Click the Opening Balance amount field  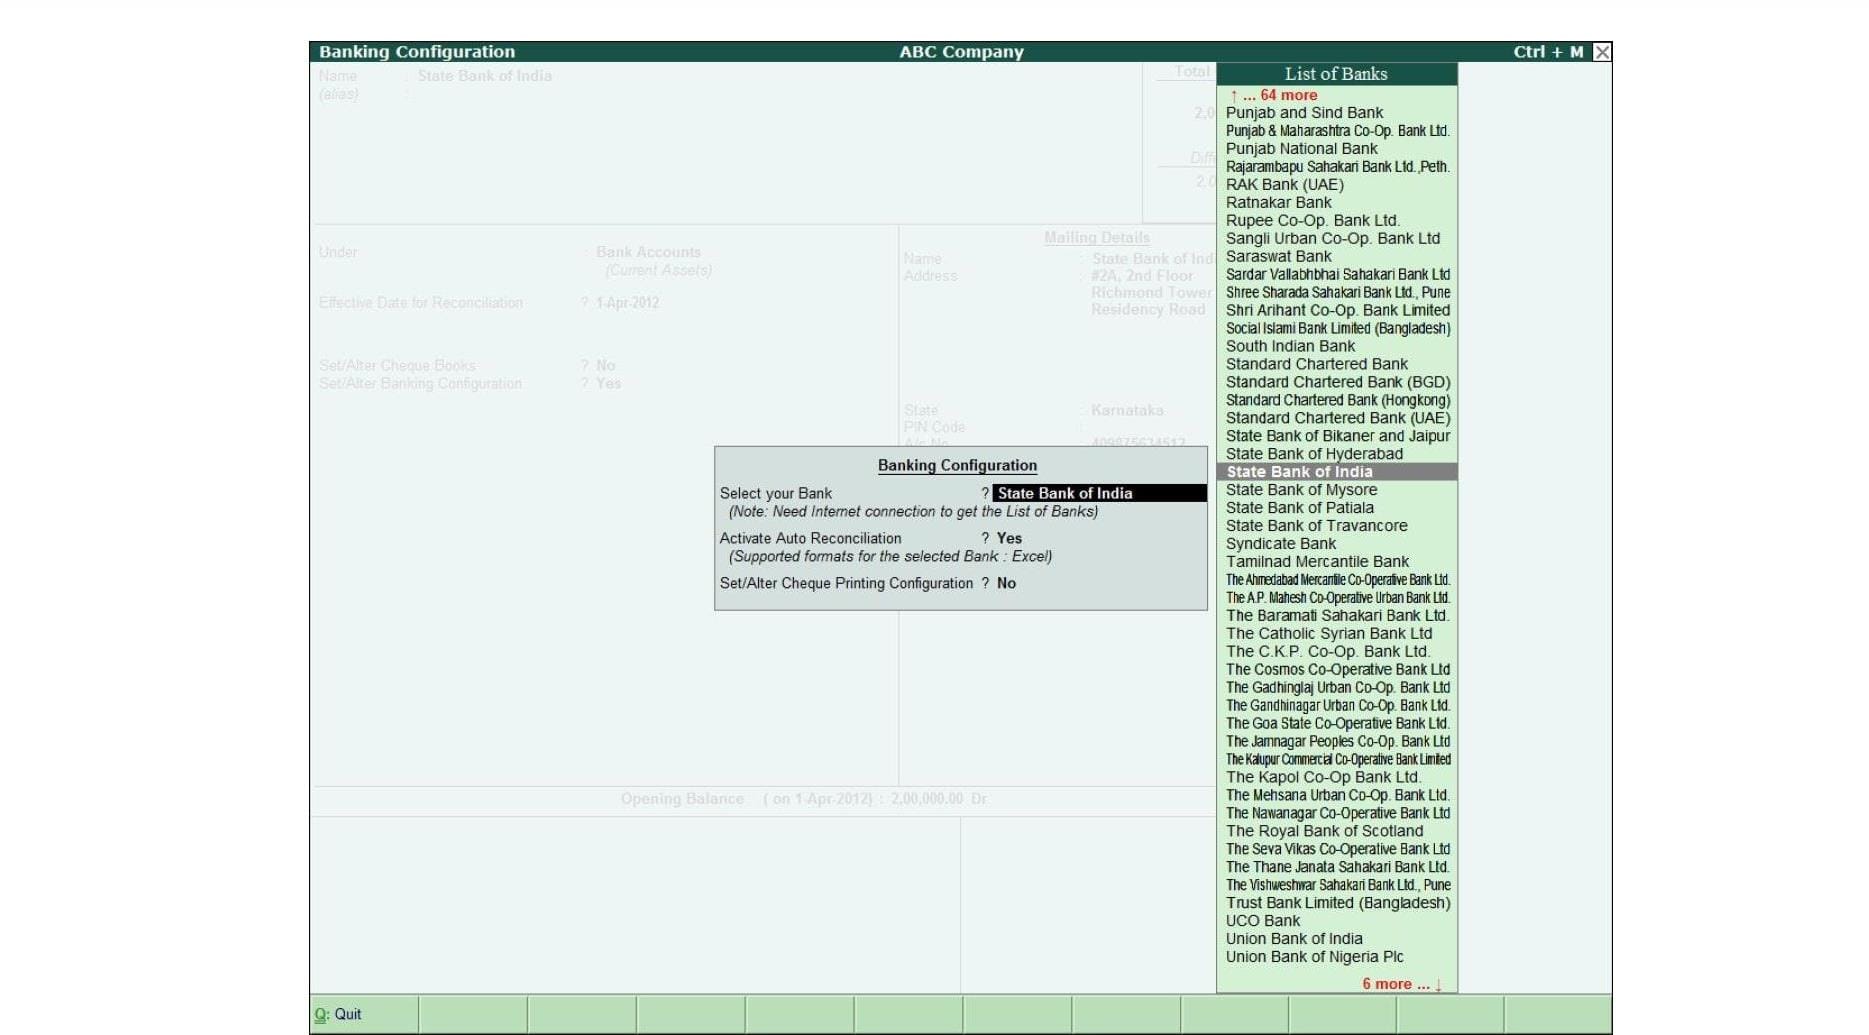[941, 798]
